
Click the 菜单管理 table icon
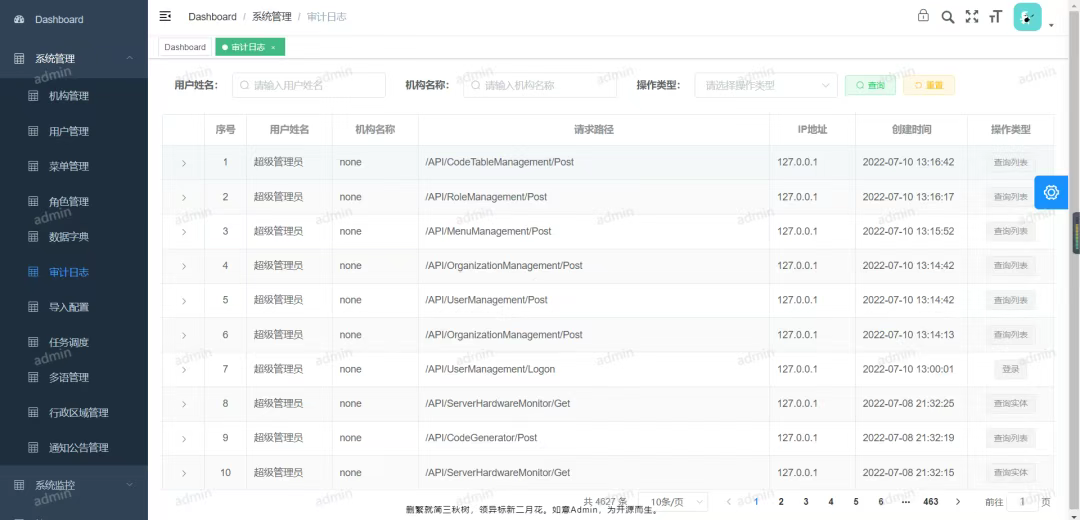point(33,166)
